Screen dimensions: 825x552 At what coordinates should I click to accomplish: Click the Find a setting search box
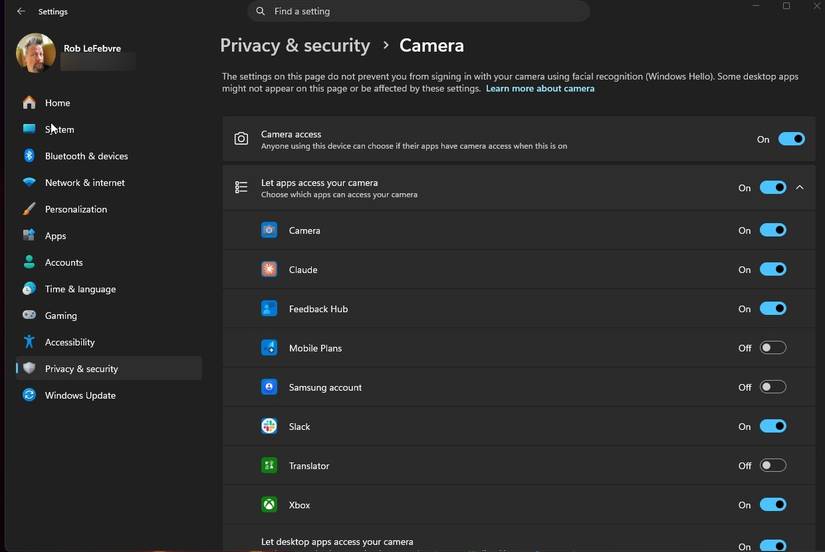coord(418,11)
